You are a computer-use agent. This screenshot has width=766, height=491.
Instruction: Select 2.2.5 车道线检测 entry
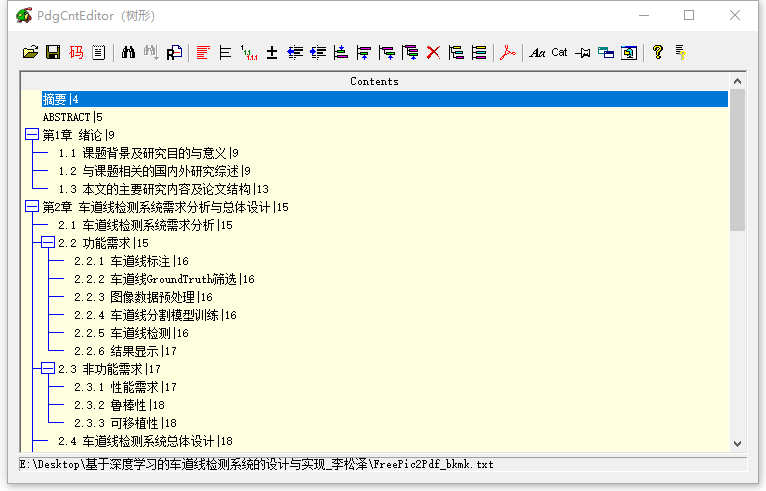coord(131,333)
